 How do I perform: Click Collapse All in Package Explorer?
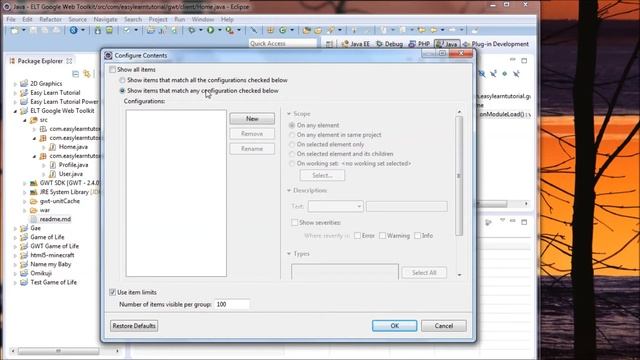pos(75,74)
